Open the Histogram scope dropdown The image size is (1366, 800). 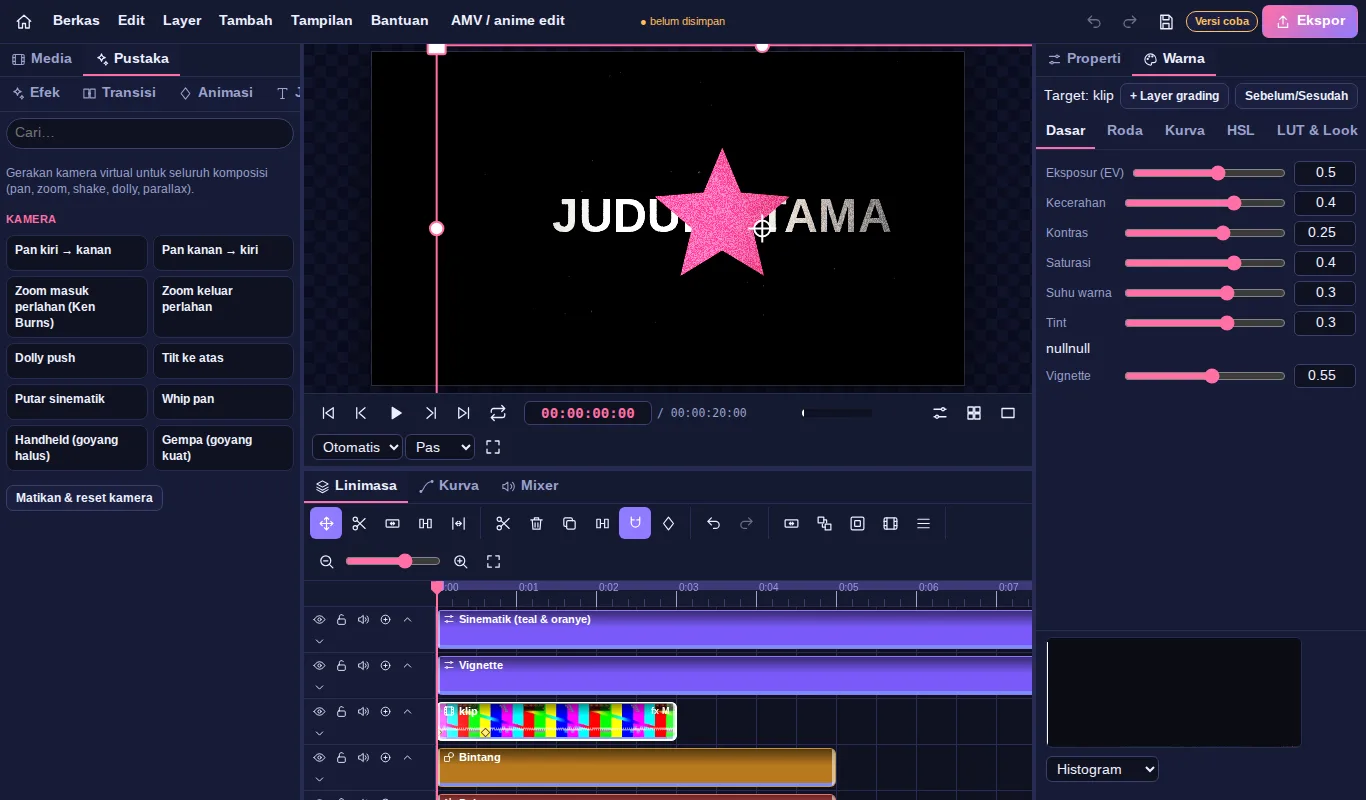tap(1102, 769)
